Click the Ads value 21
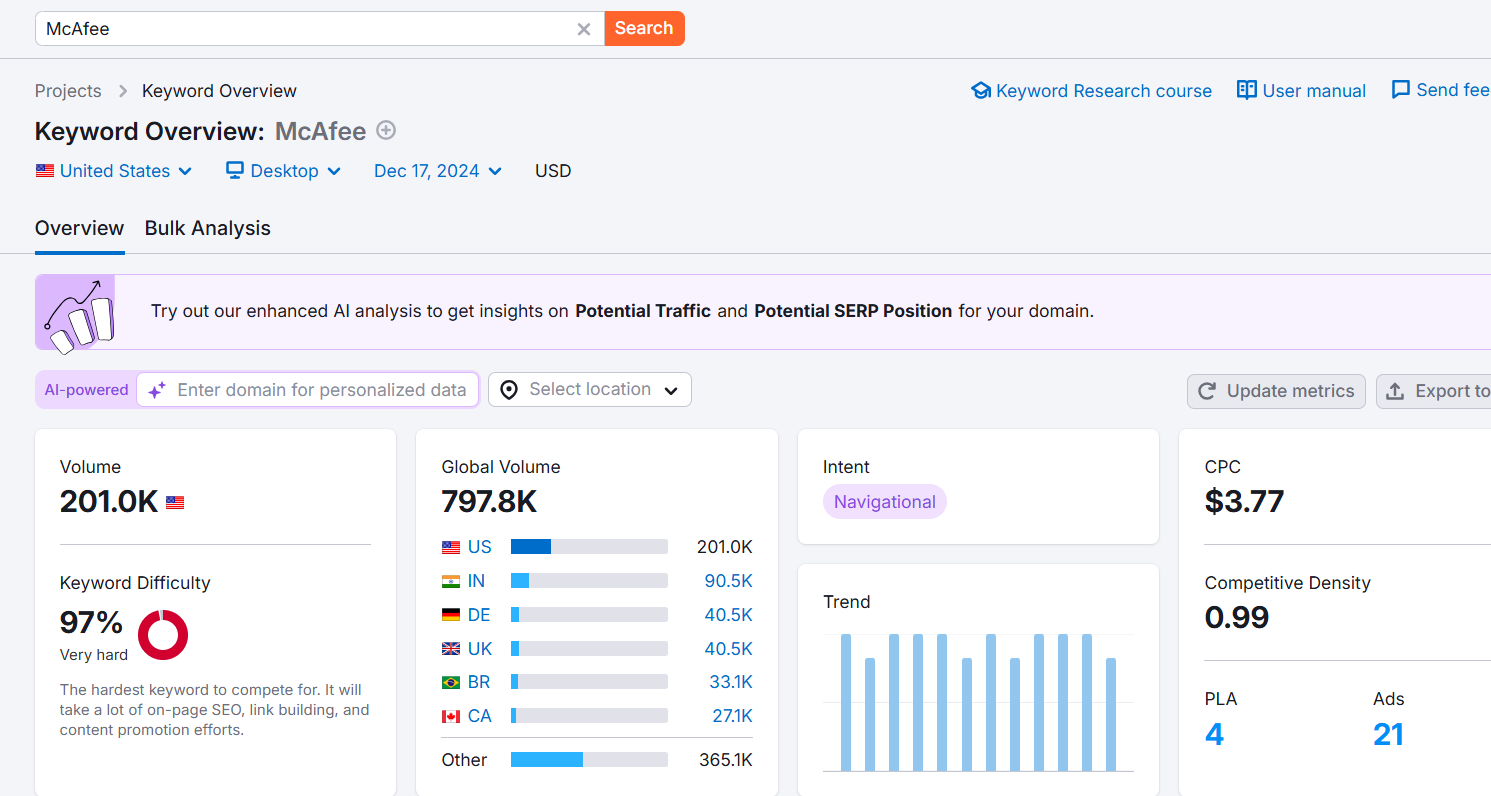1491x796 pixels. click(x=1388, y=735)
